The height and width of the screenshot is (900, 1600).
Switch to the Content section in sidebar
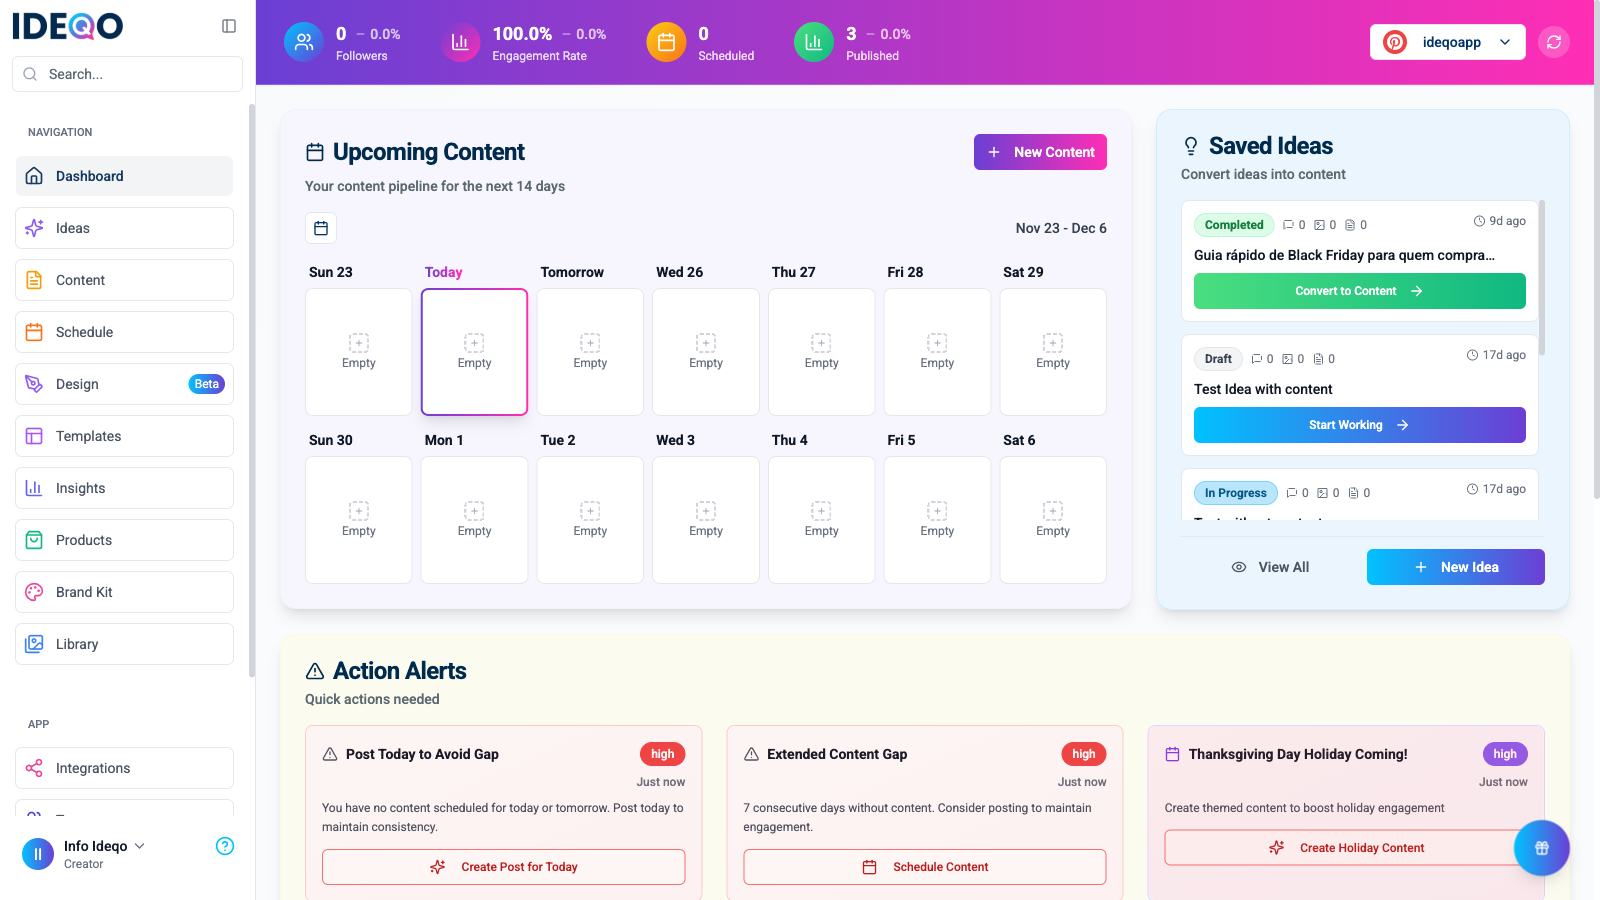pyautogui.click(x=80, y=280)
